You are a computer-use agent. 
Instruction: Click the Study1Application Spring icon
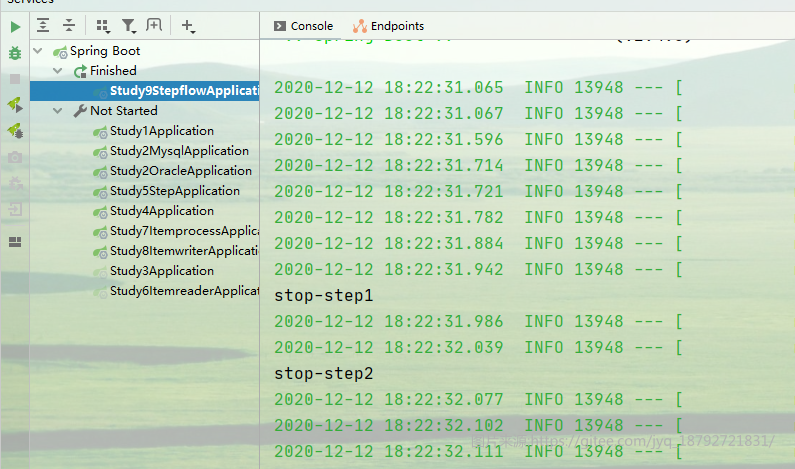tap(100, 132)
